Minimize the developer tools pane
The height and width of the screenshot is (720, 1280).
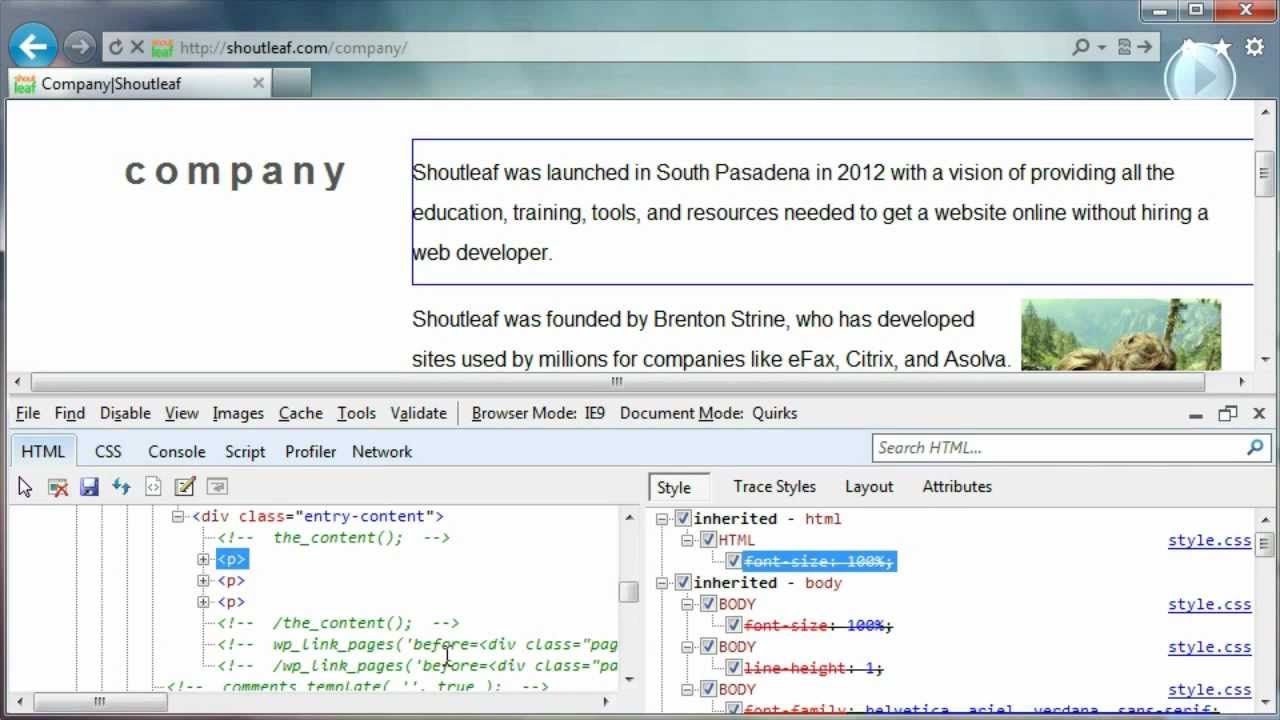[x=1196, y=414]
